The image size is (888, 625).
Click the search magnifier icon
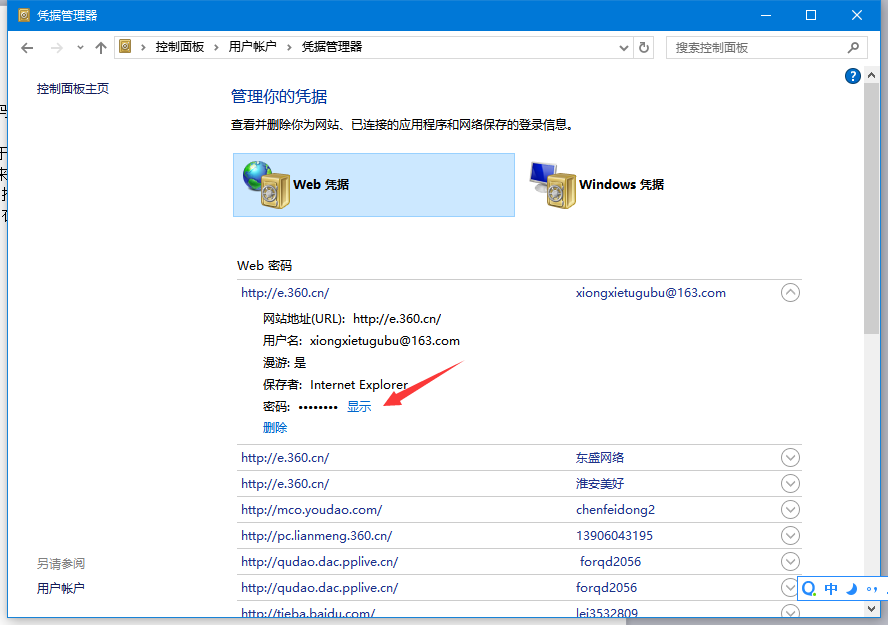tap(853, 48)
